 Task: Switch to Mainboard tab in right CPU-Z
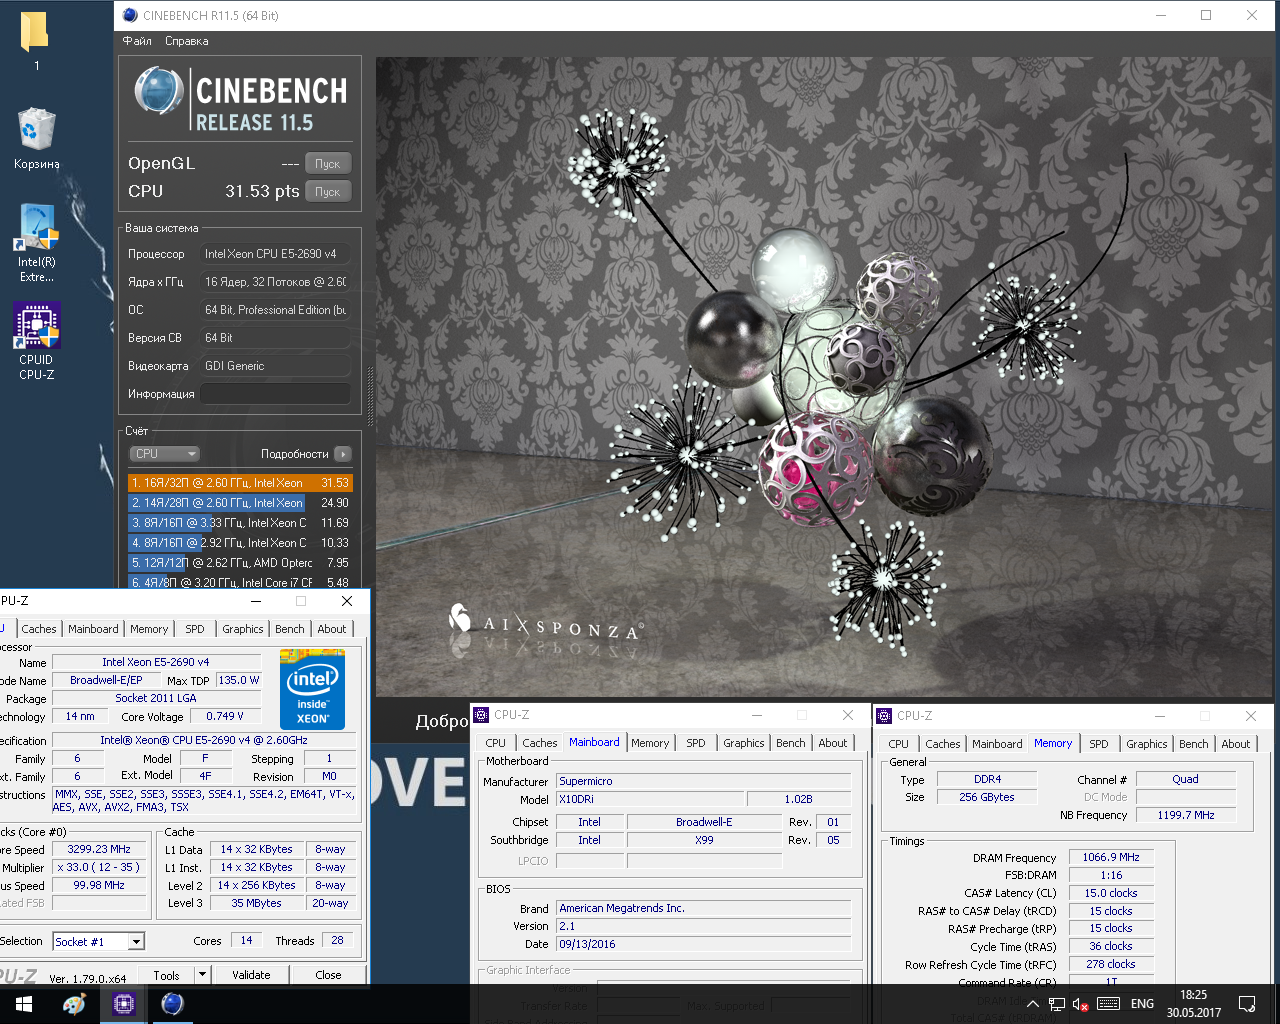point(997,744)
